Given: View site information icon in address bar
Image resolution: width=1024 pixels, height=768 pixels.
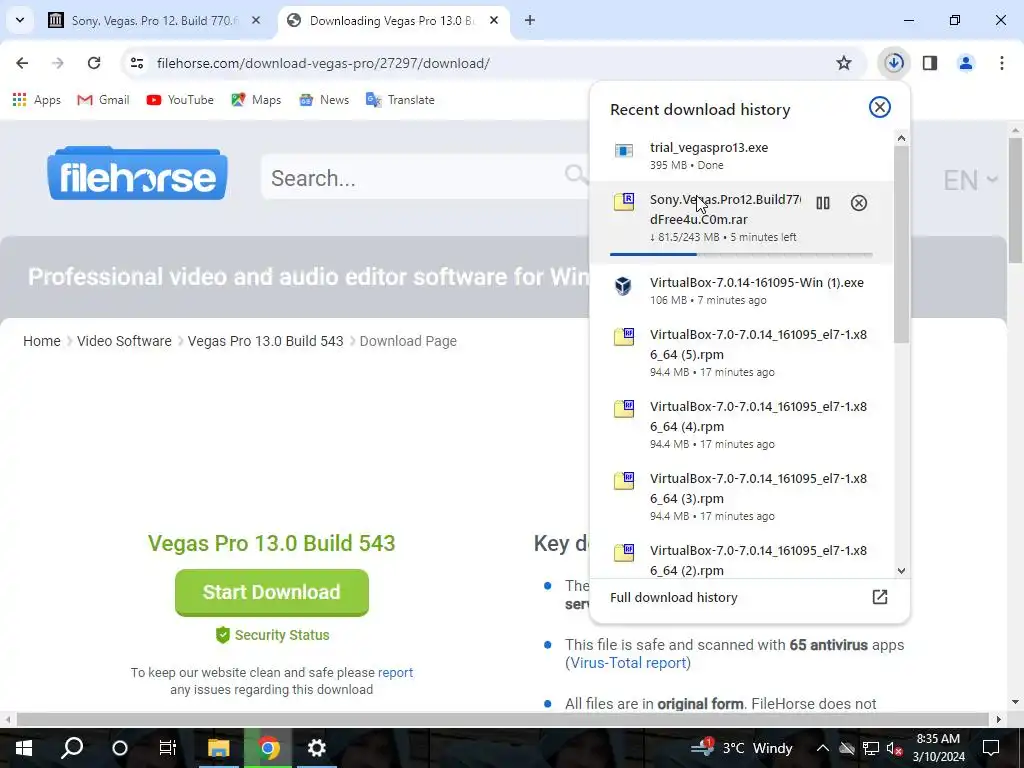Looking at the screenshot, I should 136,63.
